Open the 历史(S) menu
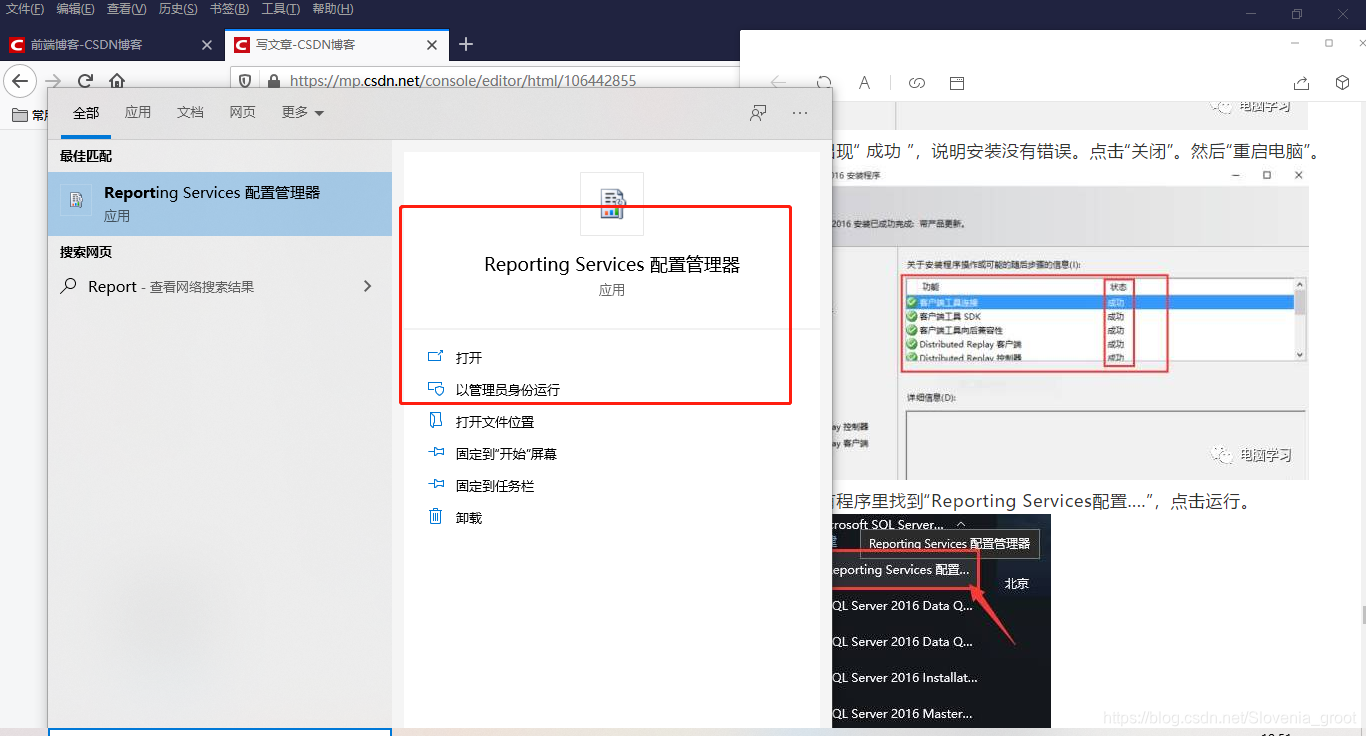The image size is (1366, 736). tap(178, 9)
